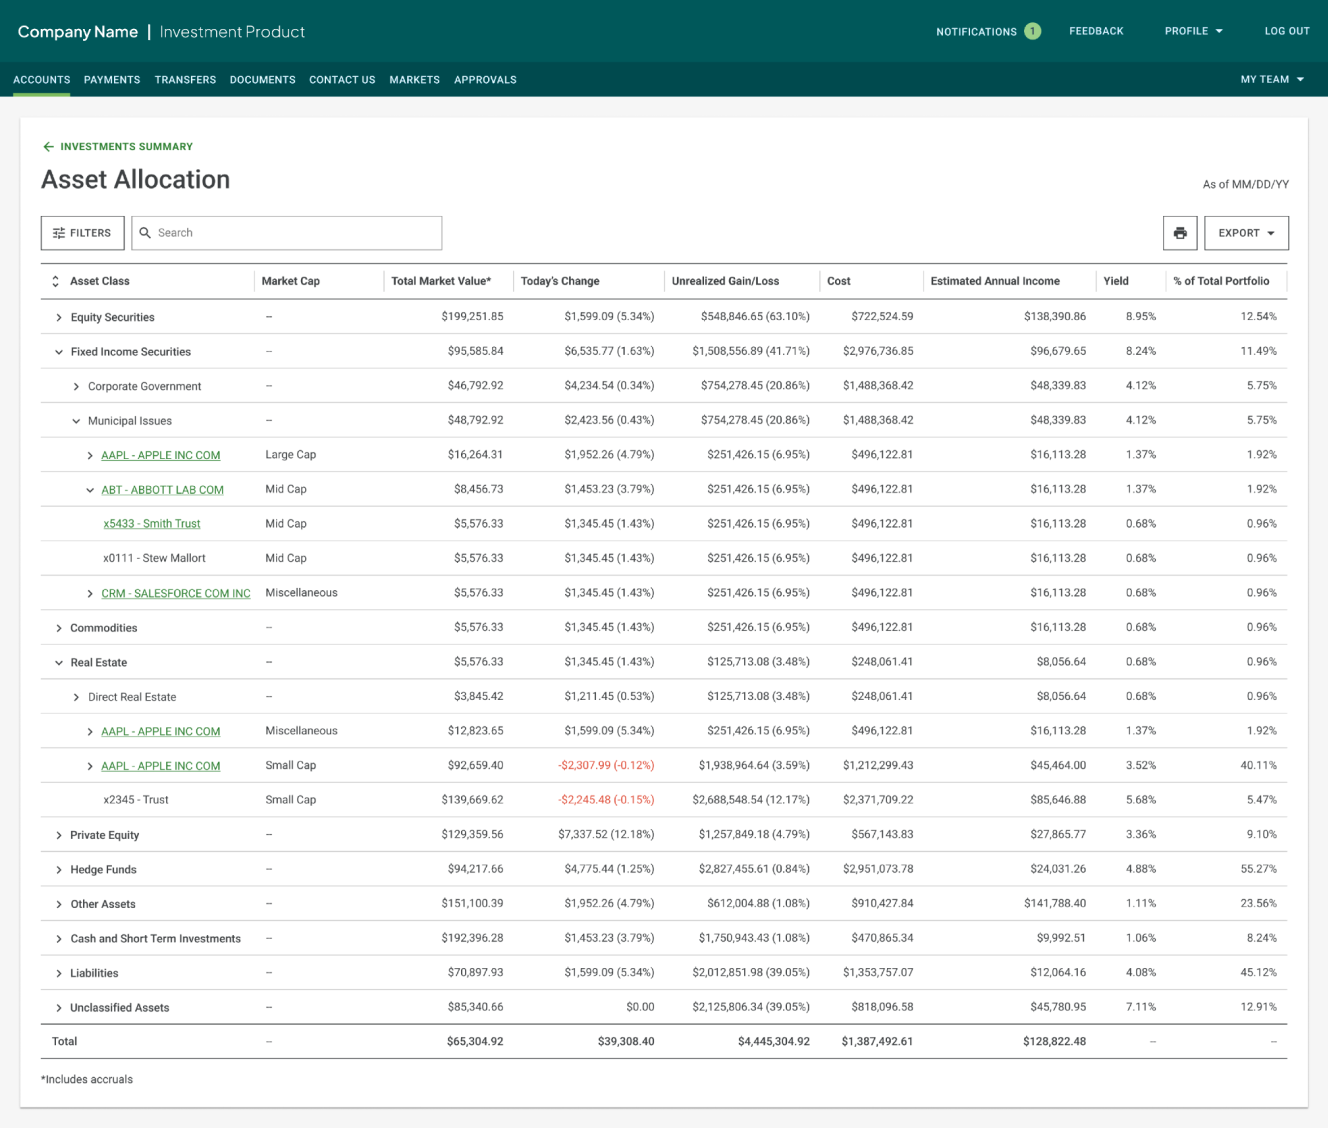The width and height of the screenshot is (1328, 1128).
Task: Collapse the Municipal Issues row
Action: tap(76, 421)
